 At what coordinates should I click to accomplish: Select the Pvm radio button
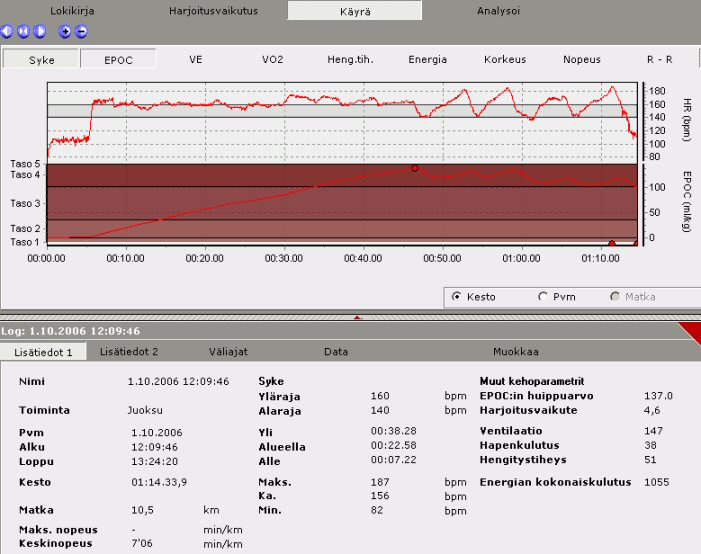click(x=543, y=297)
